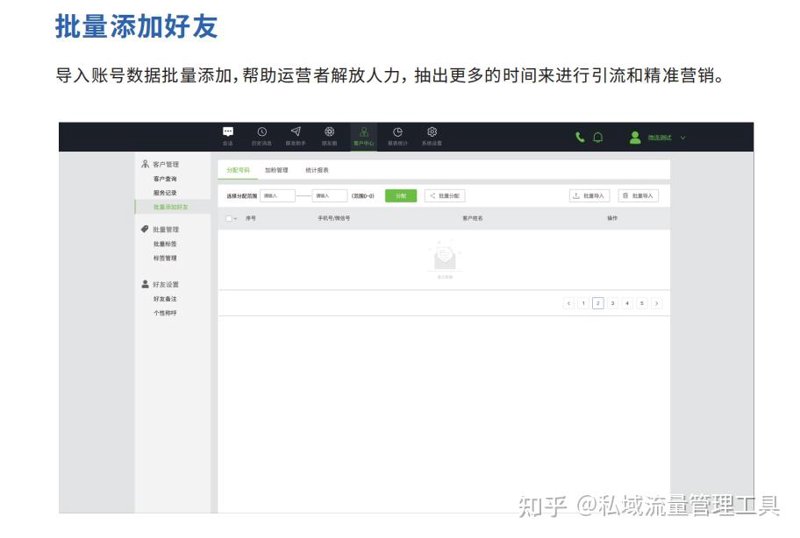This screenshot has height=538, width=800.
Task: Go to page 2
Action: pyautogui.click(x=598, y=303)
